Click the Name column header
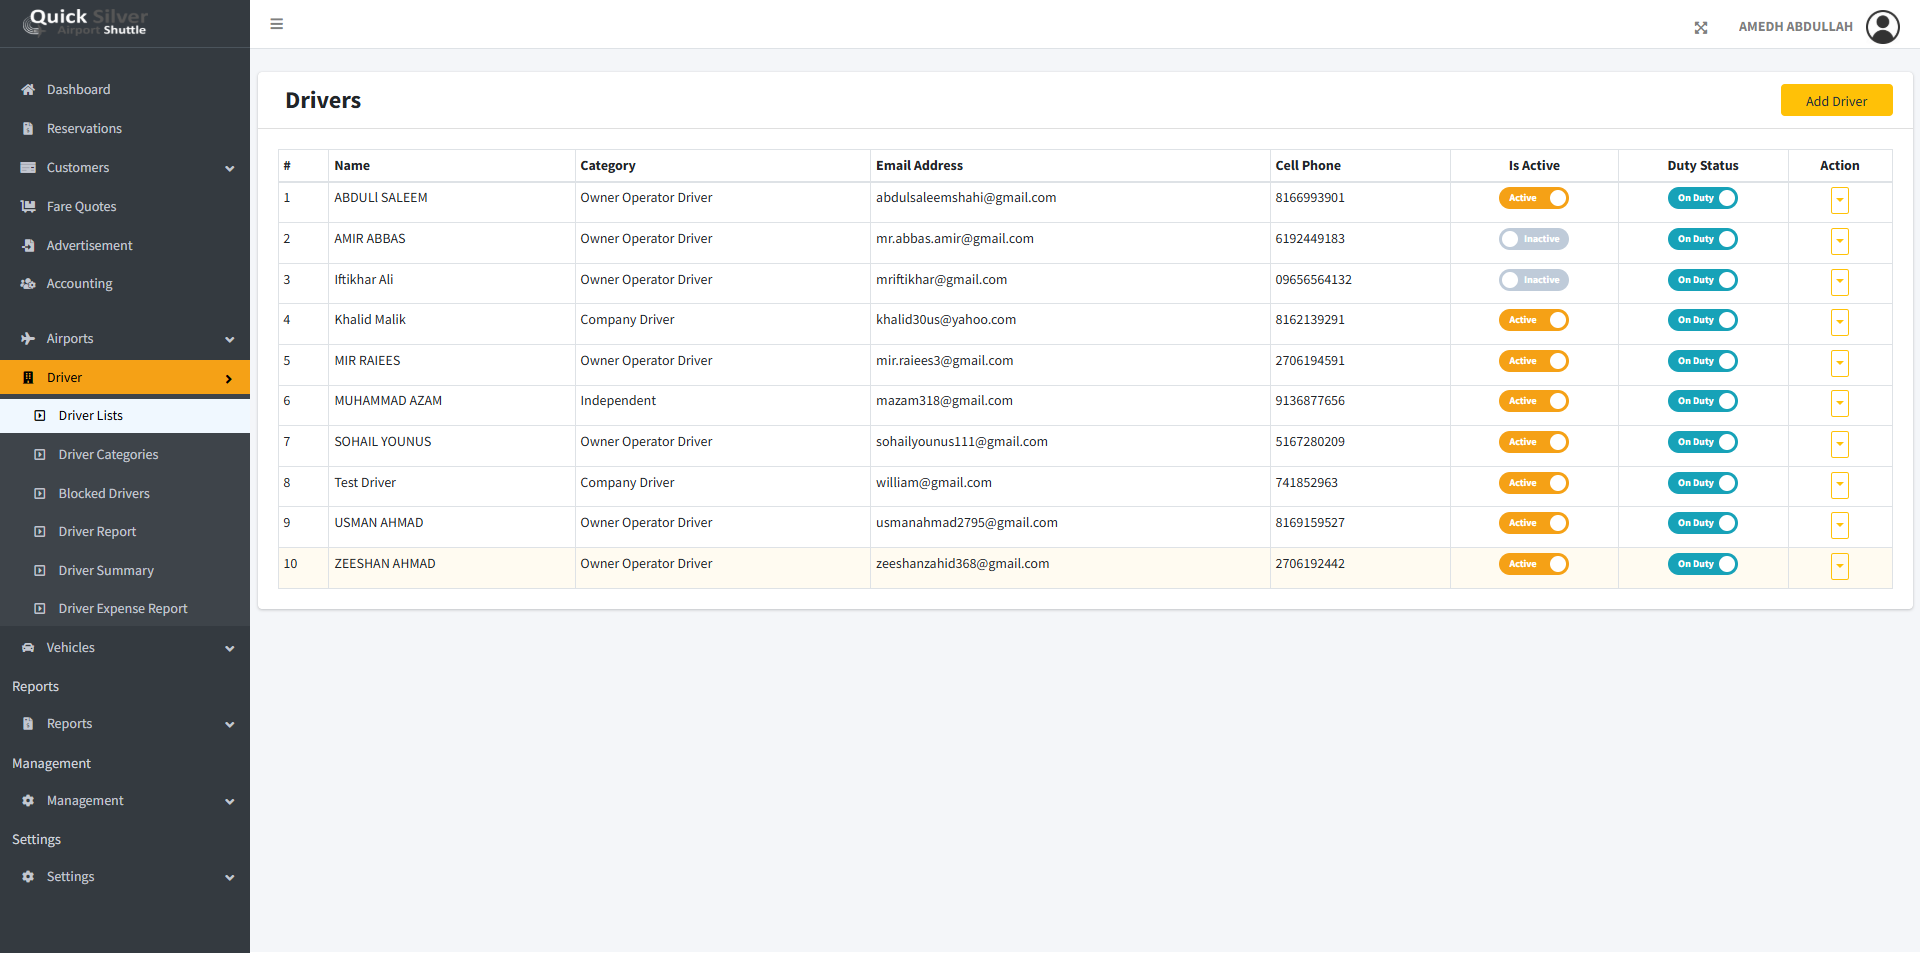This screenshot has width=1920, height=953. pyautogui.click(x=352, y=166)
